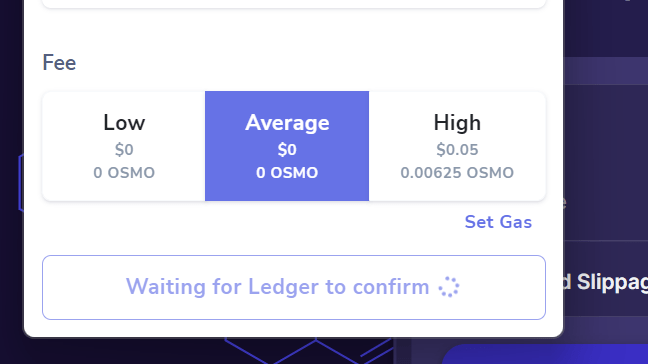Click the $0 price under Average

287,150
